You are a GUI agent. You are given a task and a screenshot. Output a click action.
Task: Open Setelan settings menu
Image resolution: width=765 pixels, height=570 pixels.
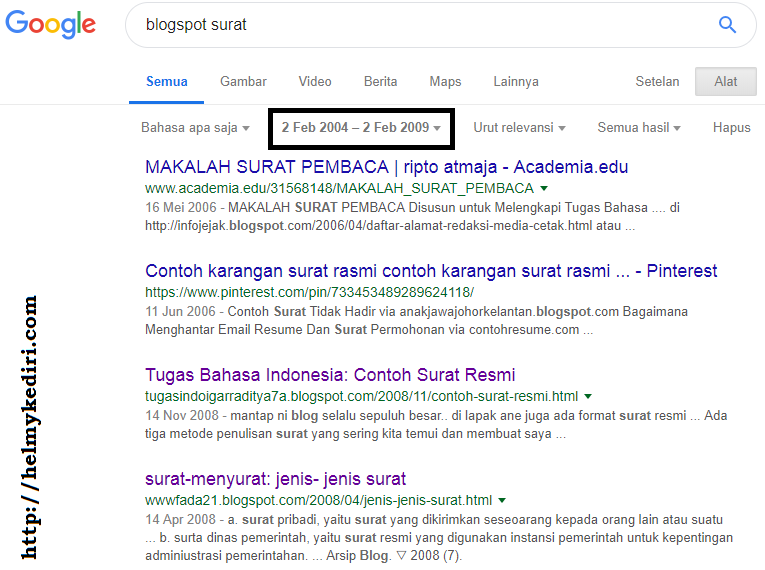[657, 81]
